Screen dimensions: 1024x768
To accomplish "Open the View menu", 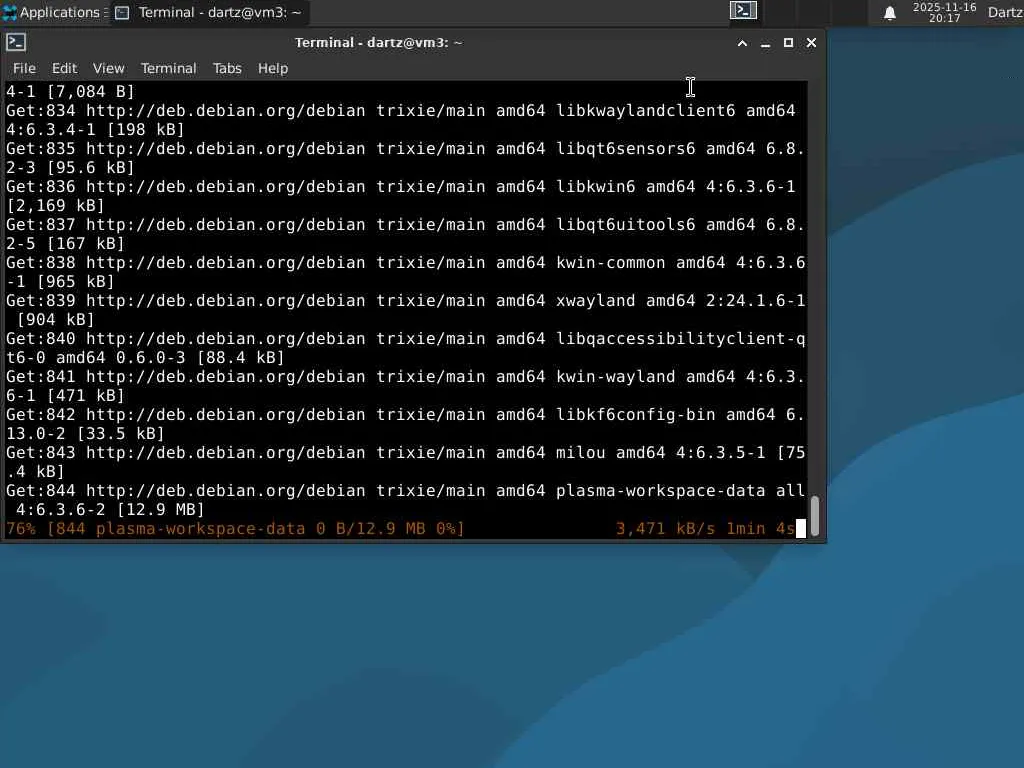I will (x=108, y=68).
